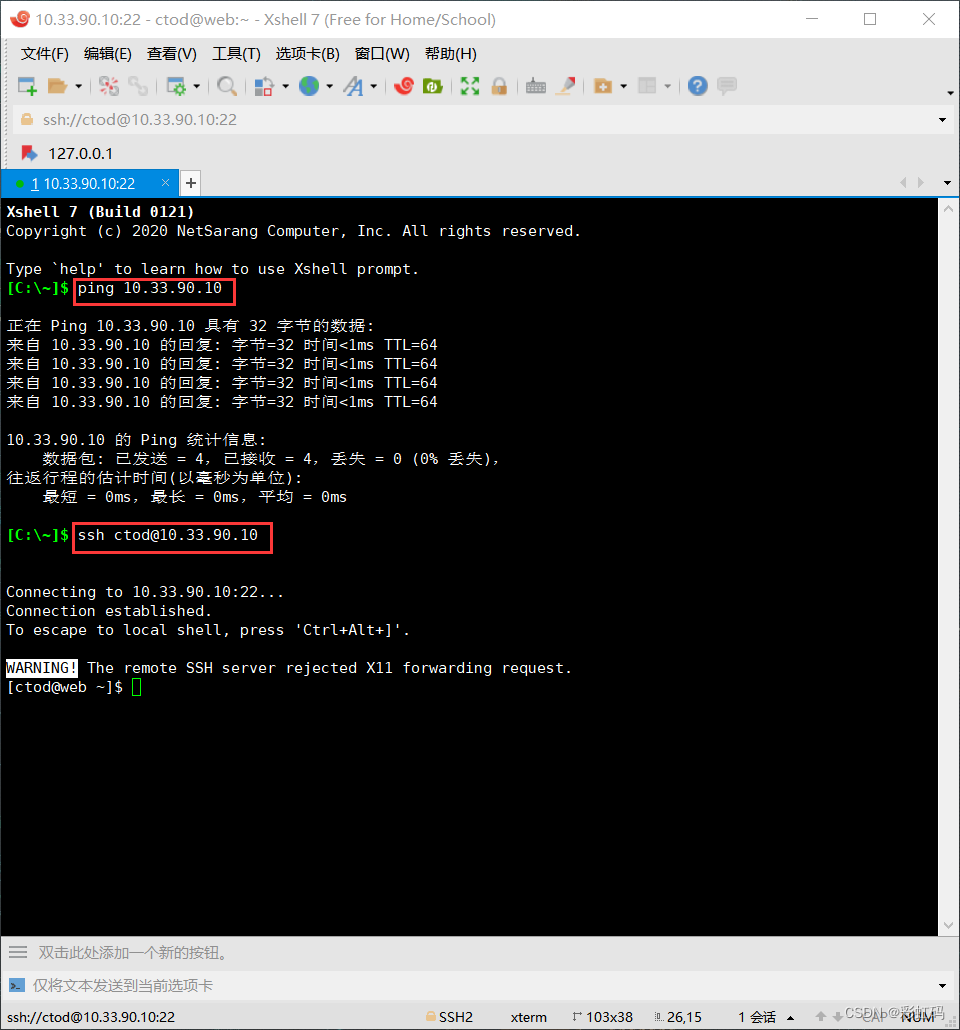Screen dimensions: 960x1030
Task: Click the 127.0.0.1 bookmark flag icon
Action: (x=29, y=153)
